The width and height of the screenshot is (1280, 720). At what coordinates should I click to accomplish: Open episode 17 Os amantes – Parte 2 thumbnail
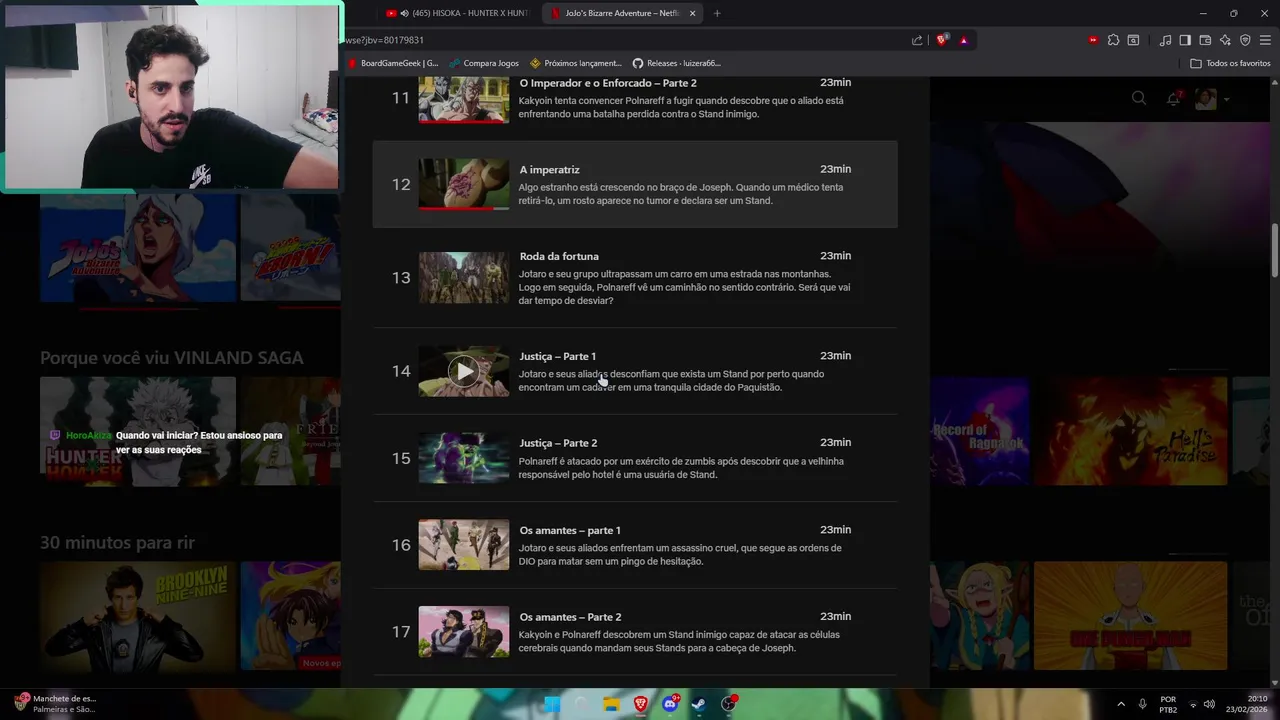coord(464,632)
